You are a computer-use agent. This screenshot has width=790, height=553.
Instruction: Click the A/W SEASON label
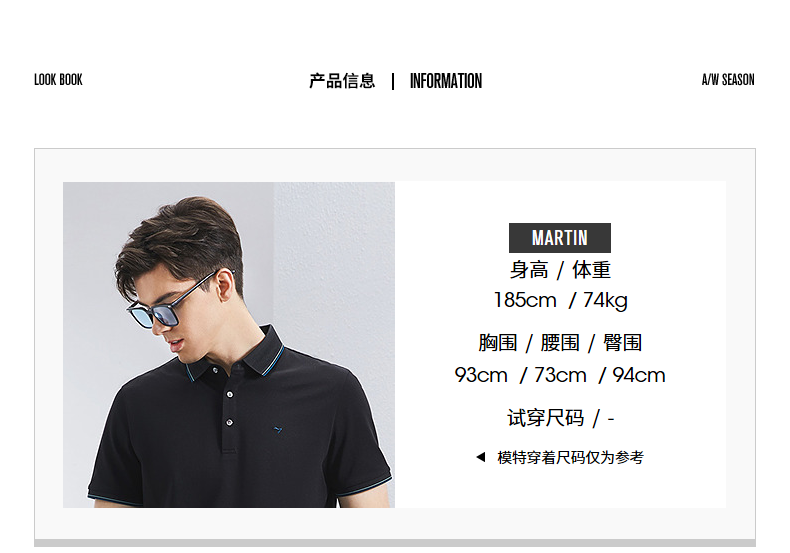coord(728,80)
